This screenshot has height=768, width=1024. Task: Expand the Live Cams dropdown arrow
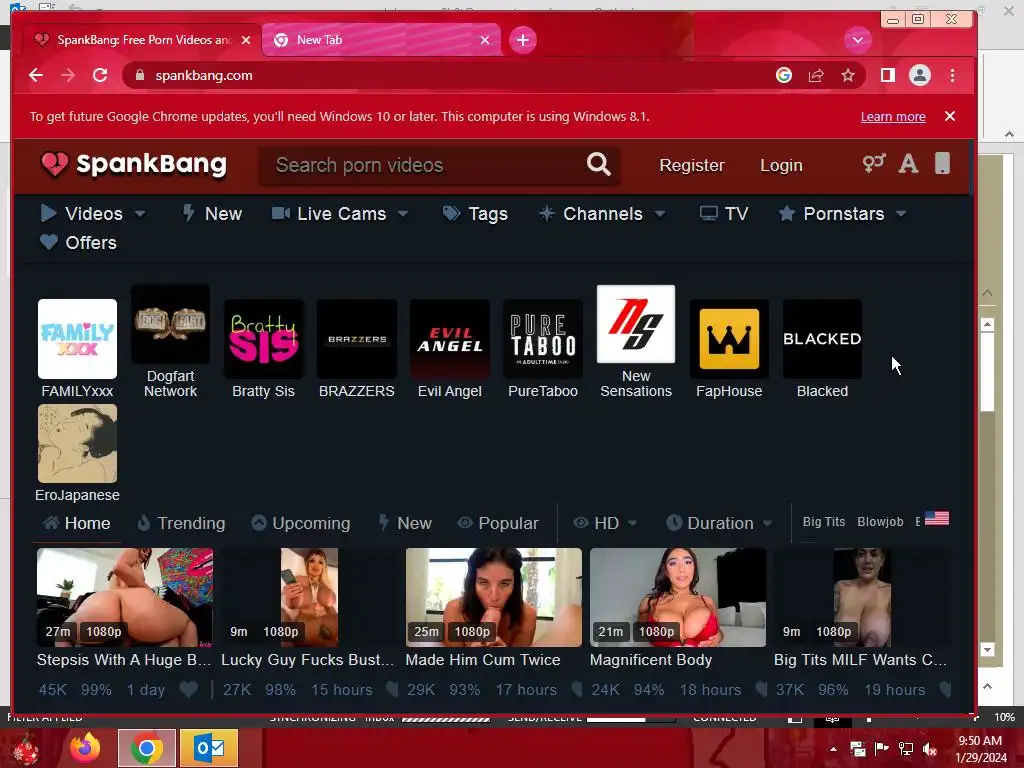tap(403, 214)
